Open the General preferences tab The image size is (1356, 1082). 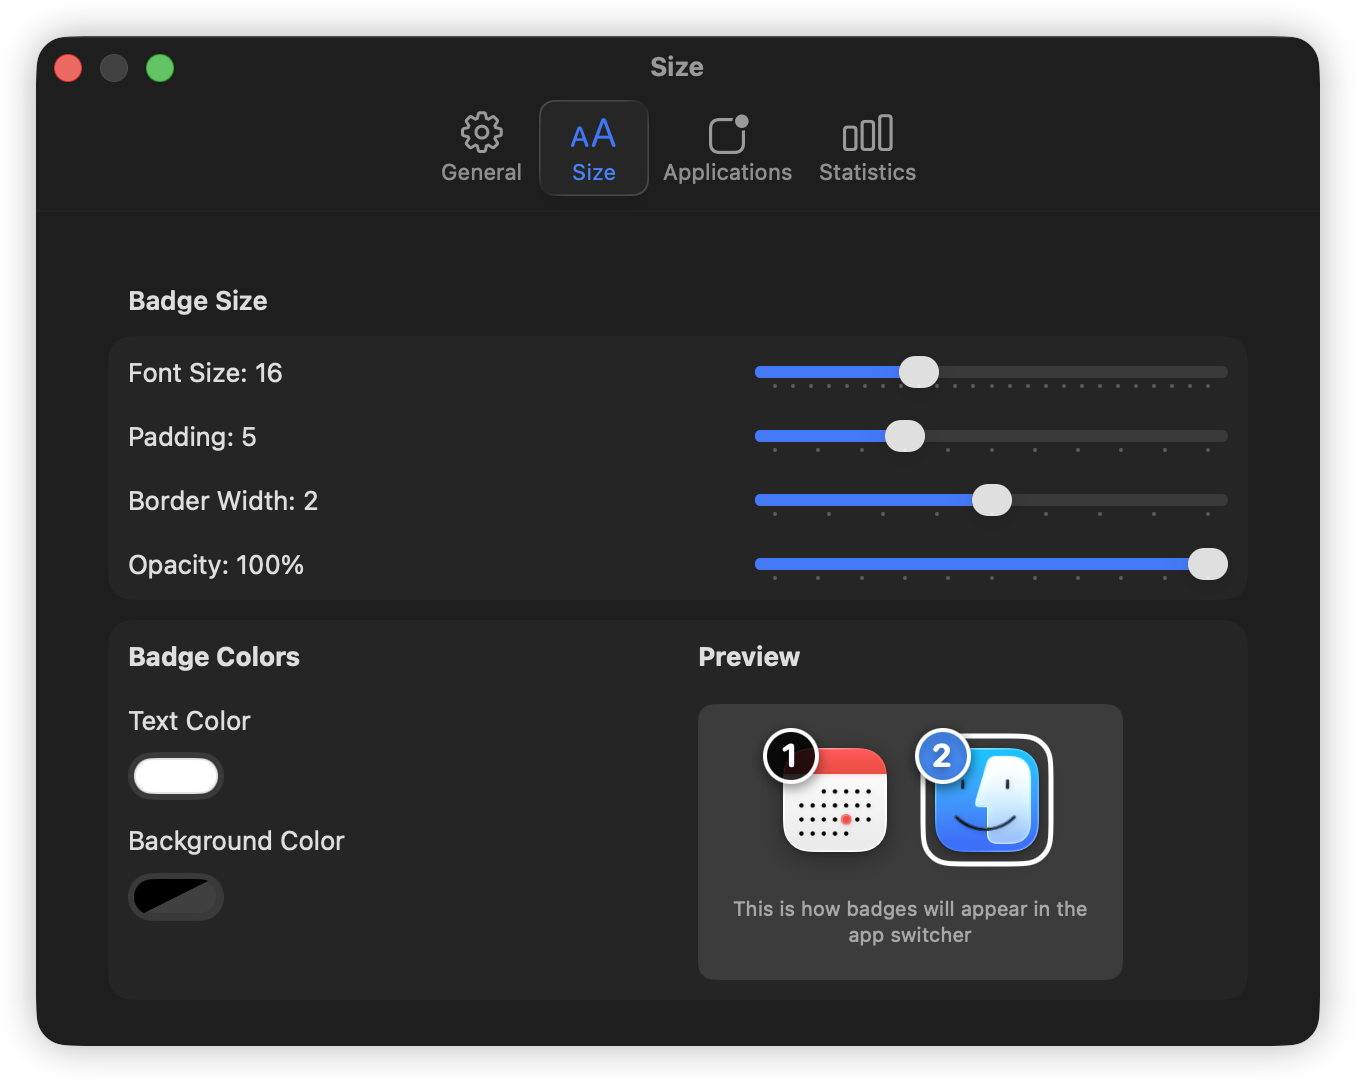click(x=481, y=148)
